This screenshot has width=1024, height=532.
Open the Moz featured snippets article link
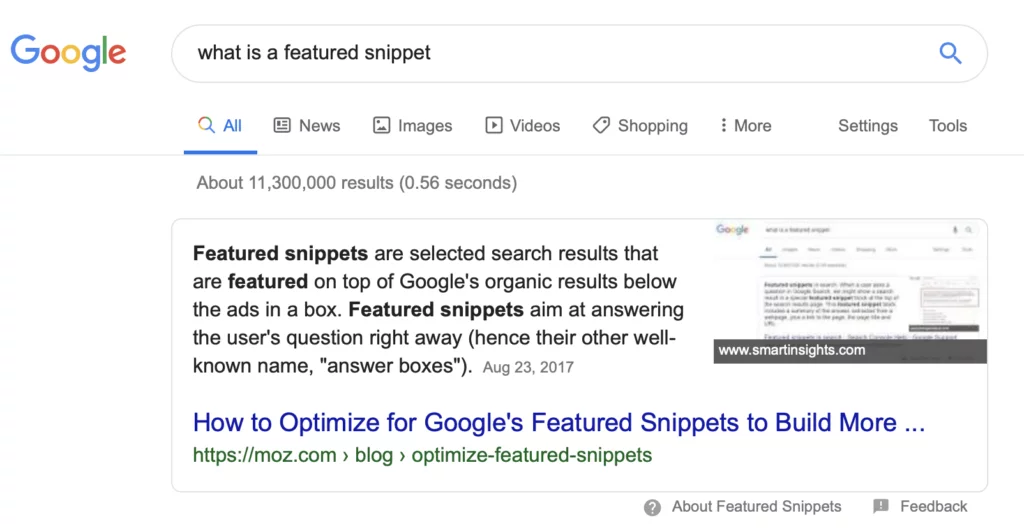[558, 423]
